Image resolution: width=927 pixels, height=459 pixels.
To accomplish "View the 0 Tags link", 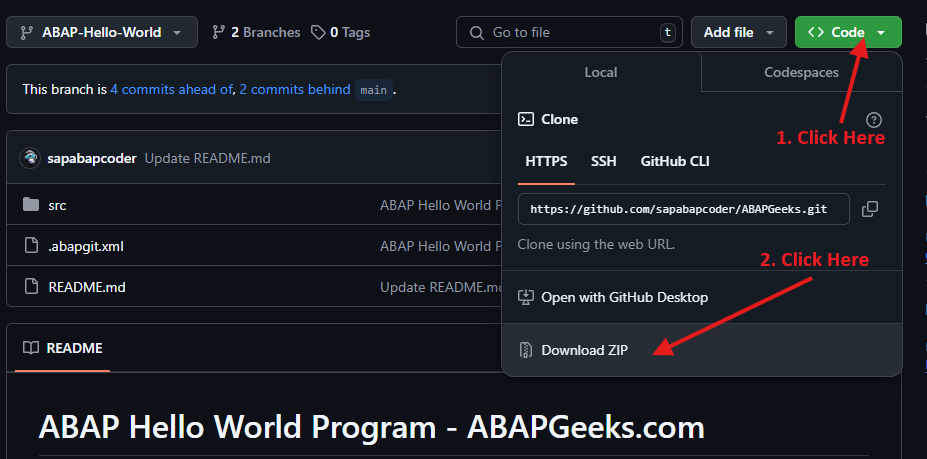I will tap(341, 32).
